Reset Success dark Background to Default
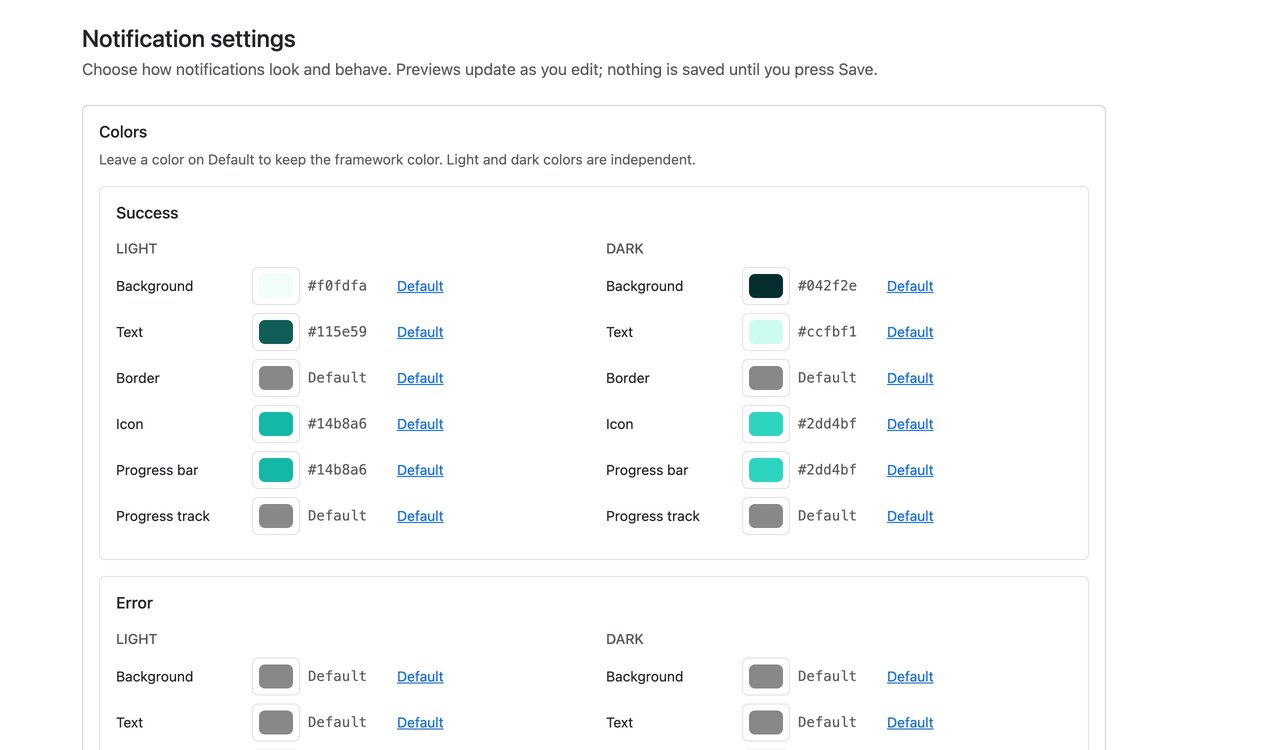 click(910, 286)
